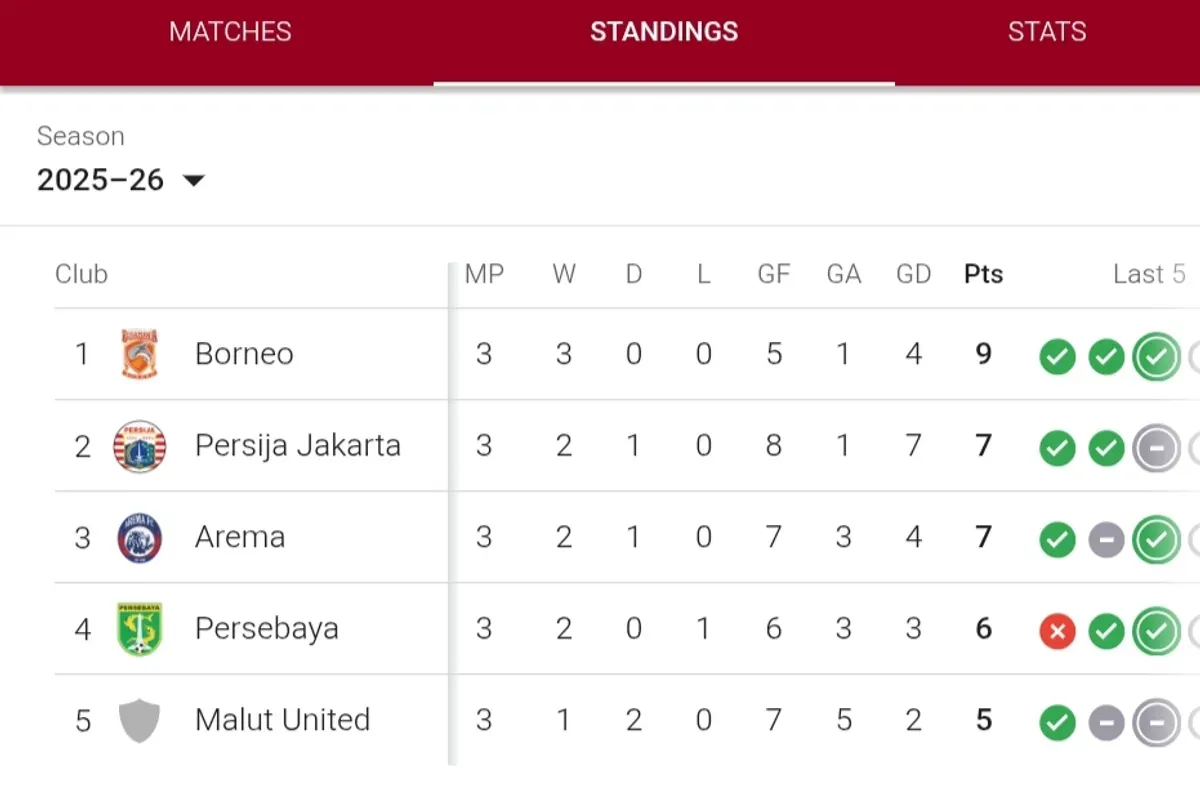Click the Persija Jakarta club crest

click(140, 446)
